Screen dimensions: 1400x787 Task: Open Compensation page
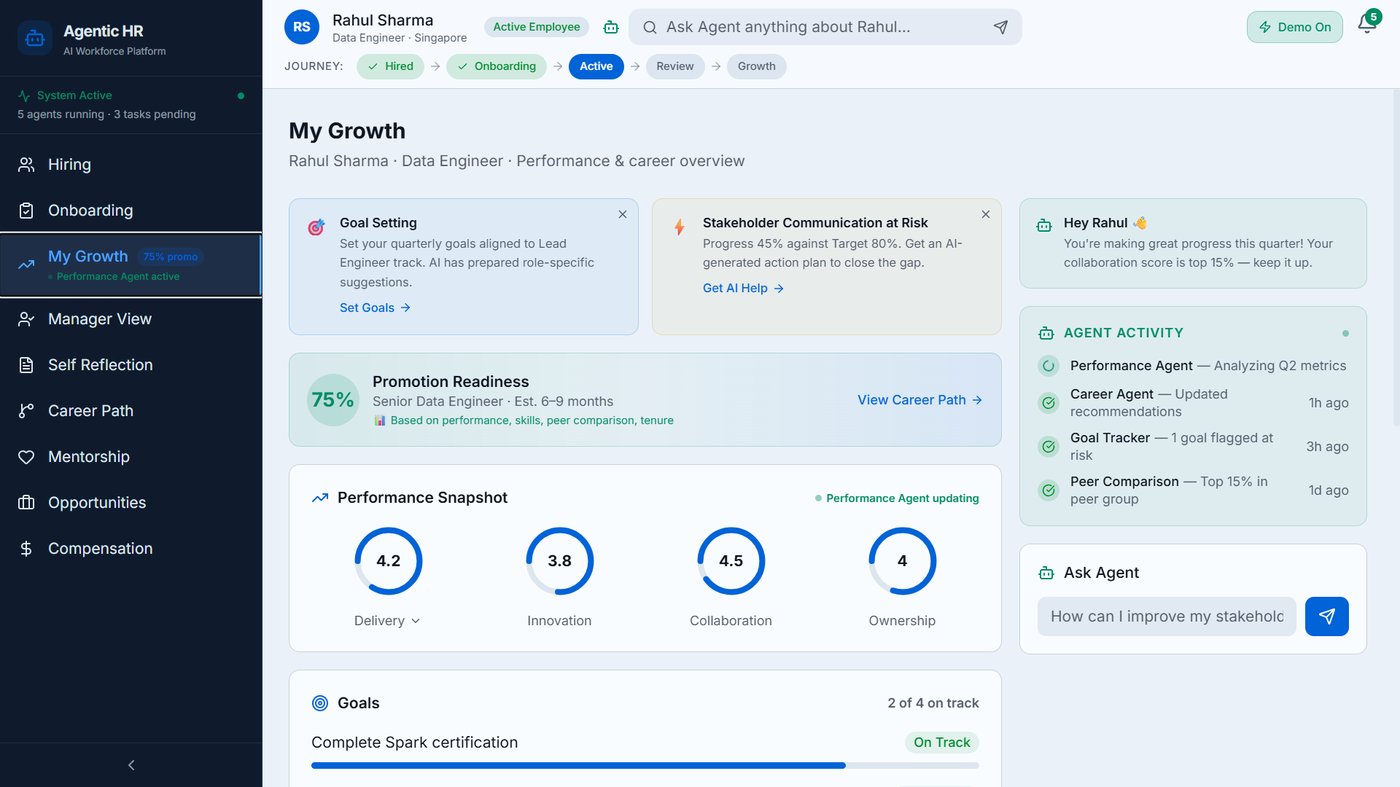tap(131, 549)
